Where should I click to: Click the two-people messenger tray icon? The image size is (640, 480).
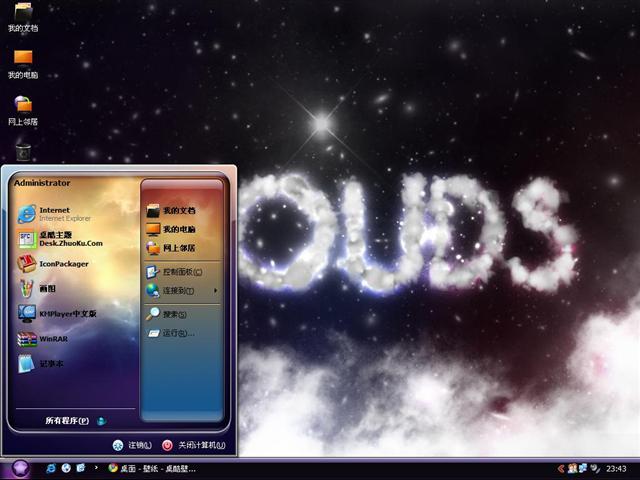pos(573,469)
